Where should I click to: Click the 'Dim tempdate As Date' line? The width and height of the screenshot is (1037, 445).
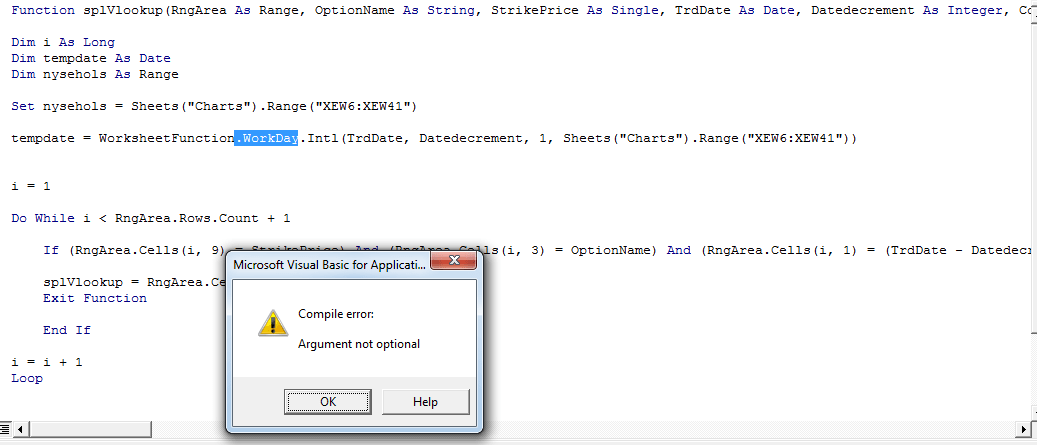tap(91, 58)
